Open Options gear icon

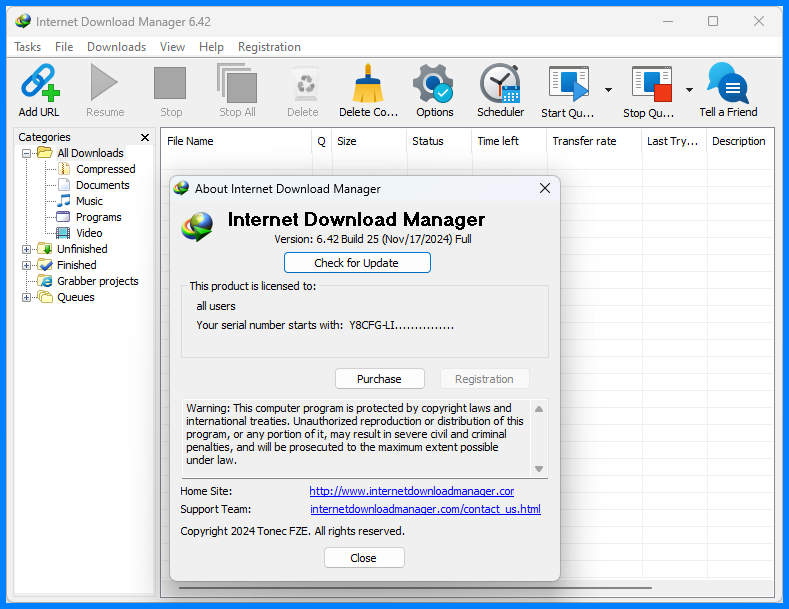tap(433, 83)
